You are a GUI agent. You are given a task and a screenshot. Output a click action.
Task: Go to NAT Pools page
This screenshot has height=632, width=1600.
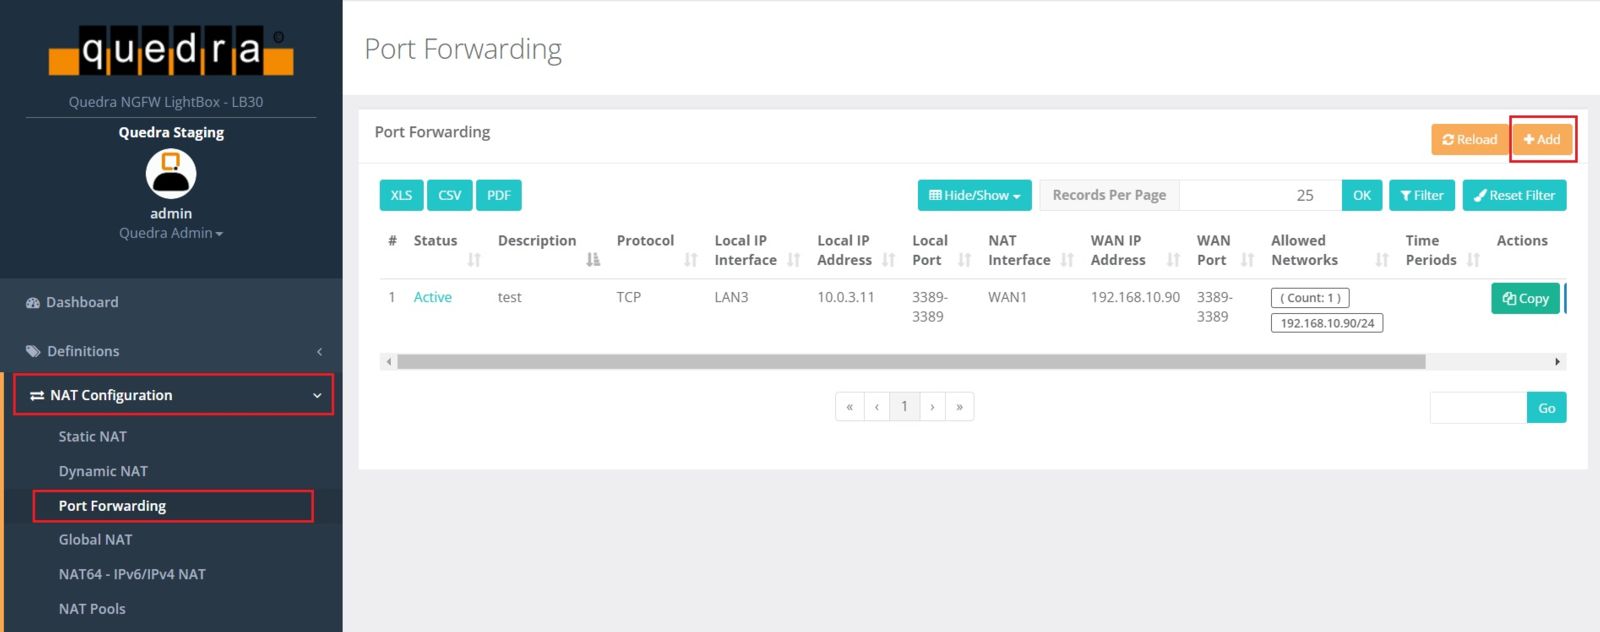point(92,609)
